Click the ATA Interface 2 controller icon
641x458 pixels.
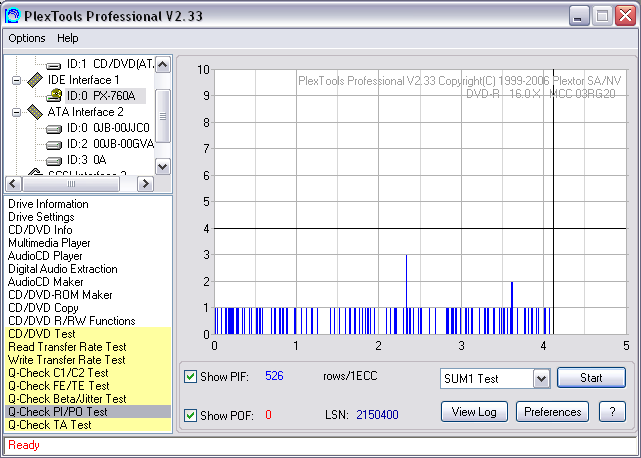(35, 112)
